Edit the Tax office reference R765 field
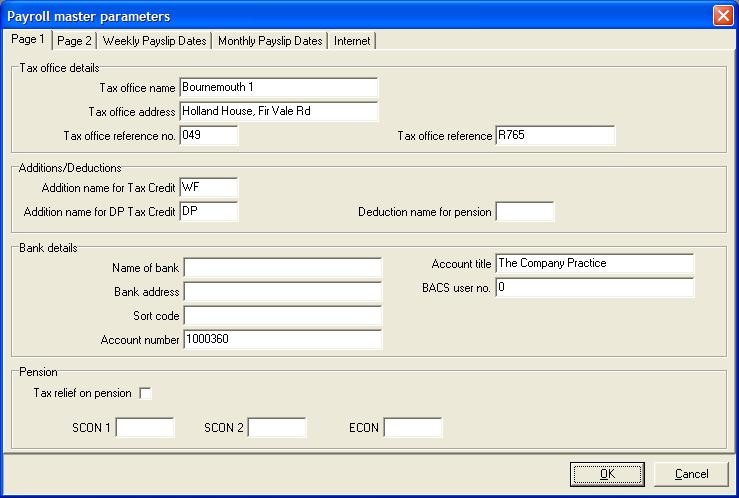This screenshot has width=739, height=498. (x=555, y=136)
